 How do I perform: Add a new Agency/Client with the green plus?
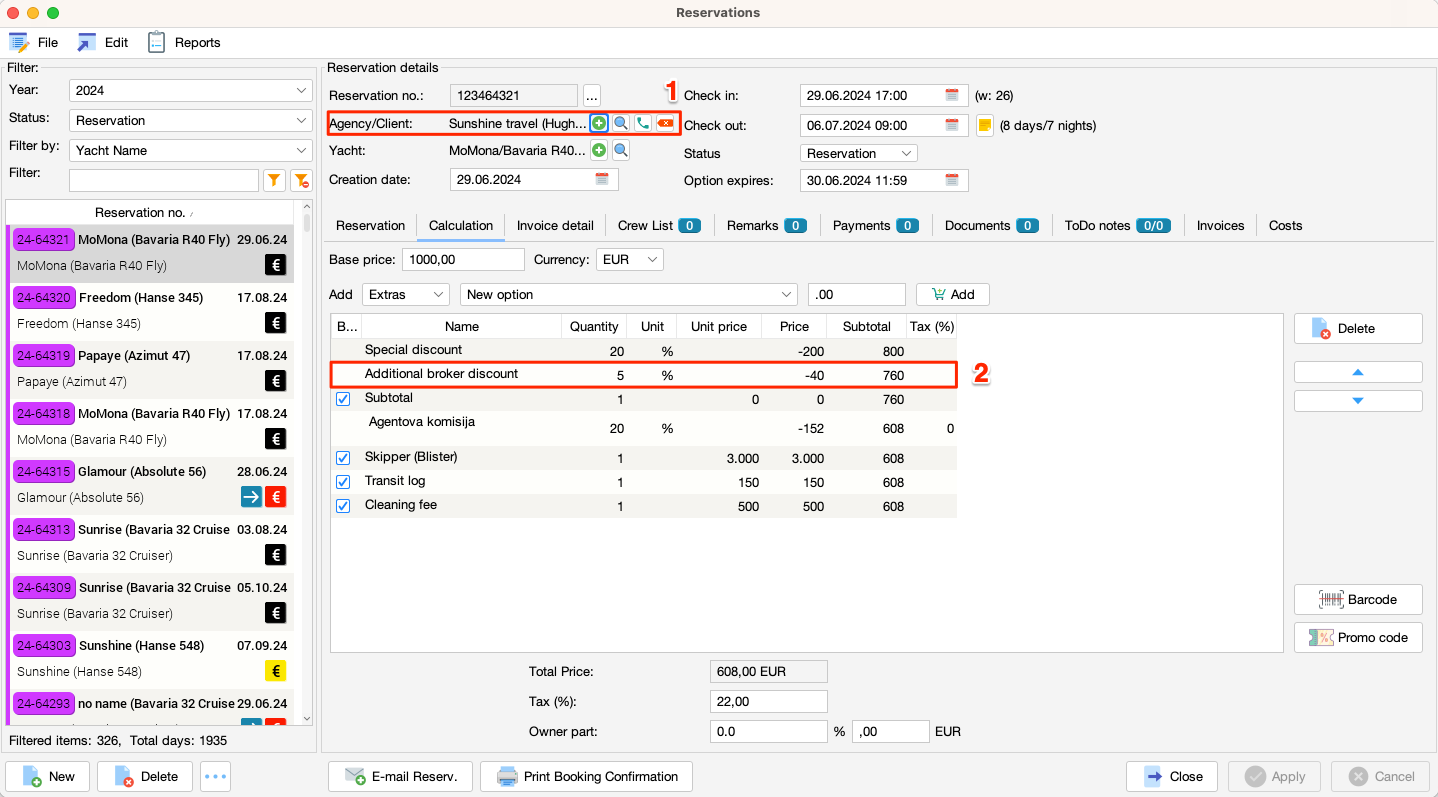coord(598,123)
